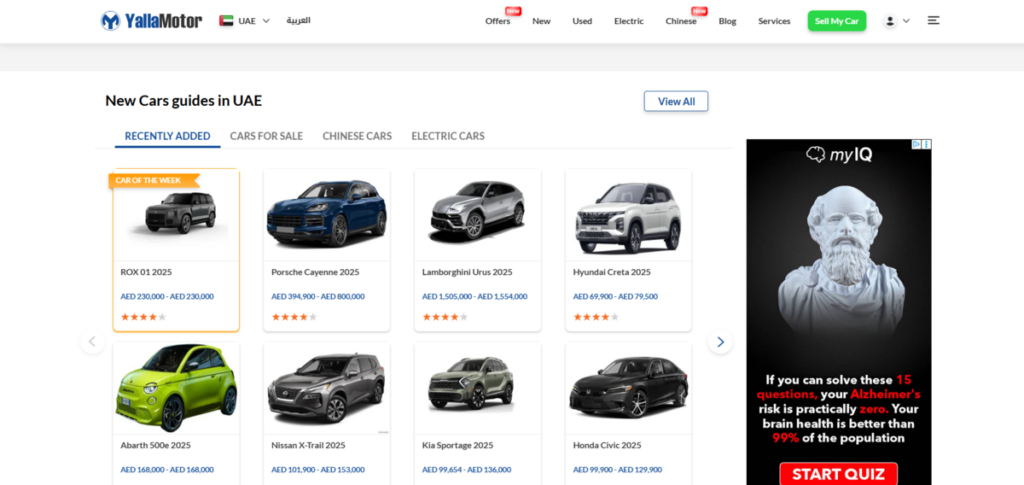1024x485 pixels.
Task: Click price AED 99,900 - AED 129,900
Action: (617, 469)
